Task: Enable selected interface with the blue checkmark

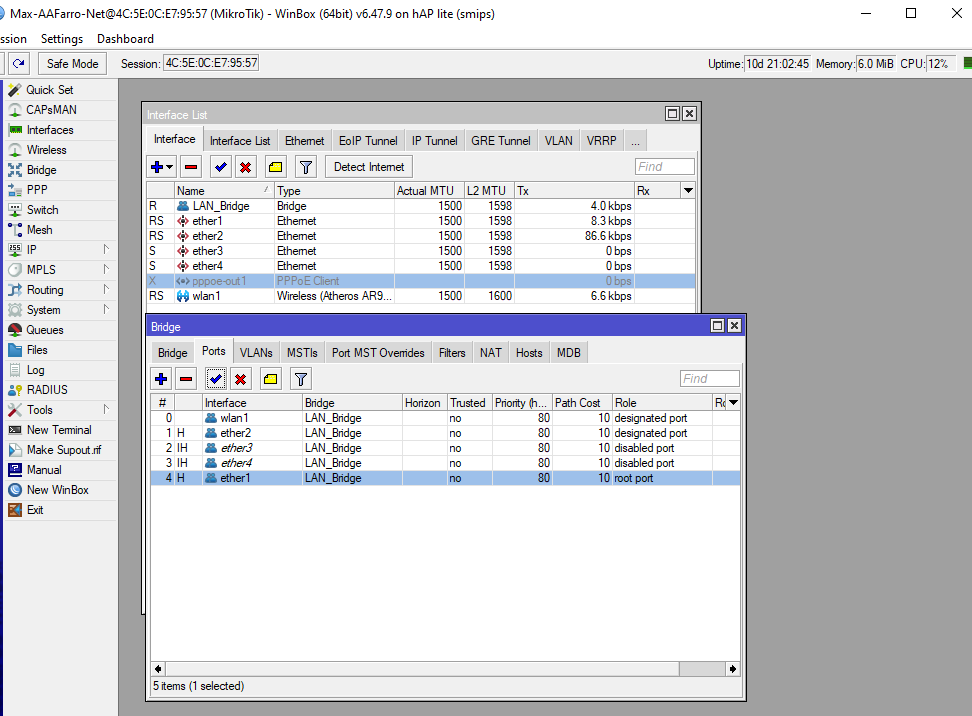Action: coord(221,167)
